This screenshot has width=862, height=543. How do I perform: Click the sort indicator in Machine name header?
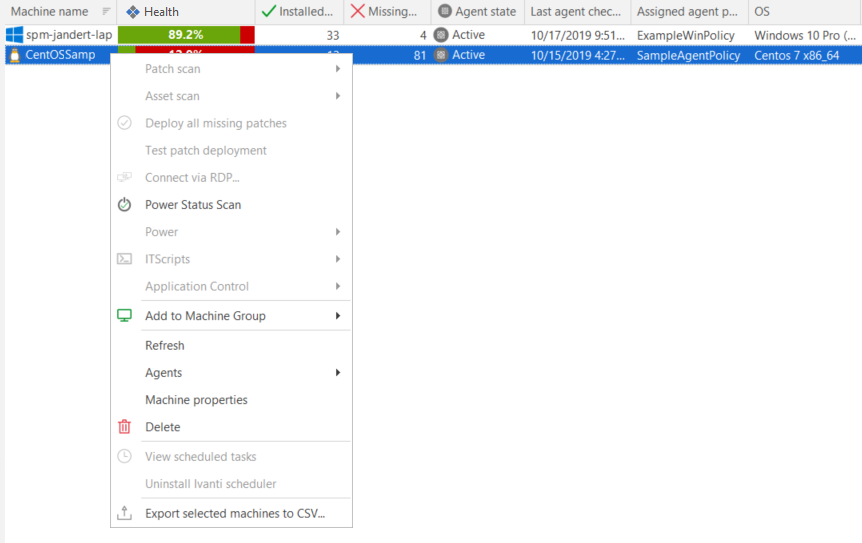point(106,11)
